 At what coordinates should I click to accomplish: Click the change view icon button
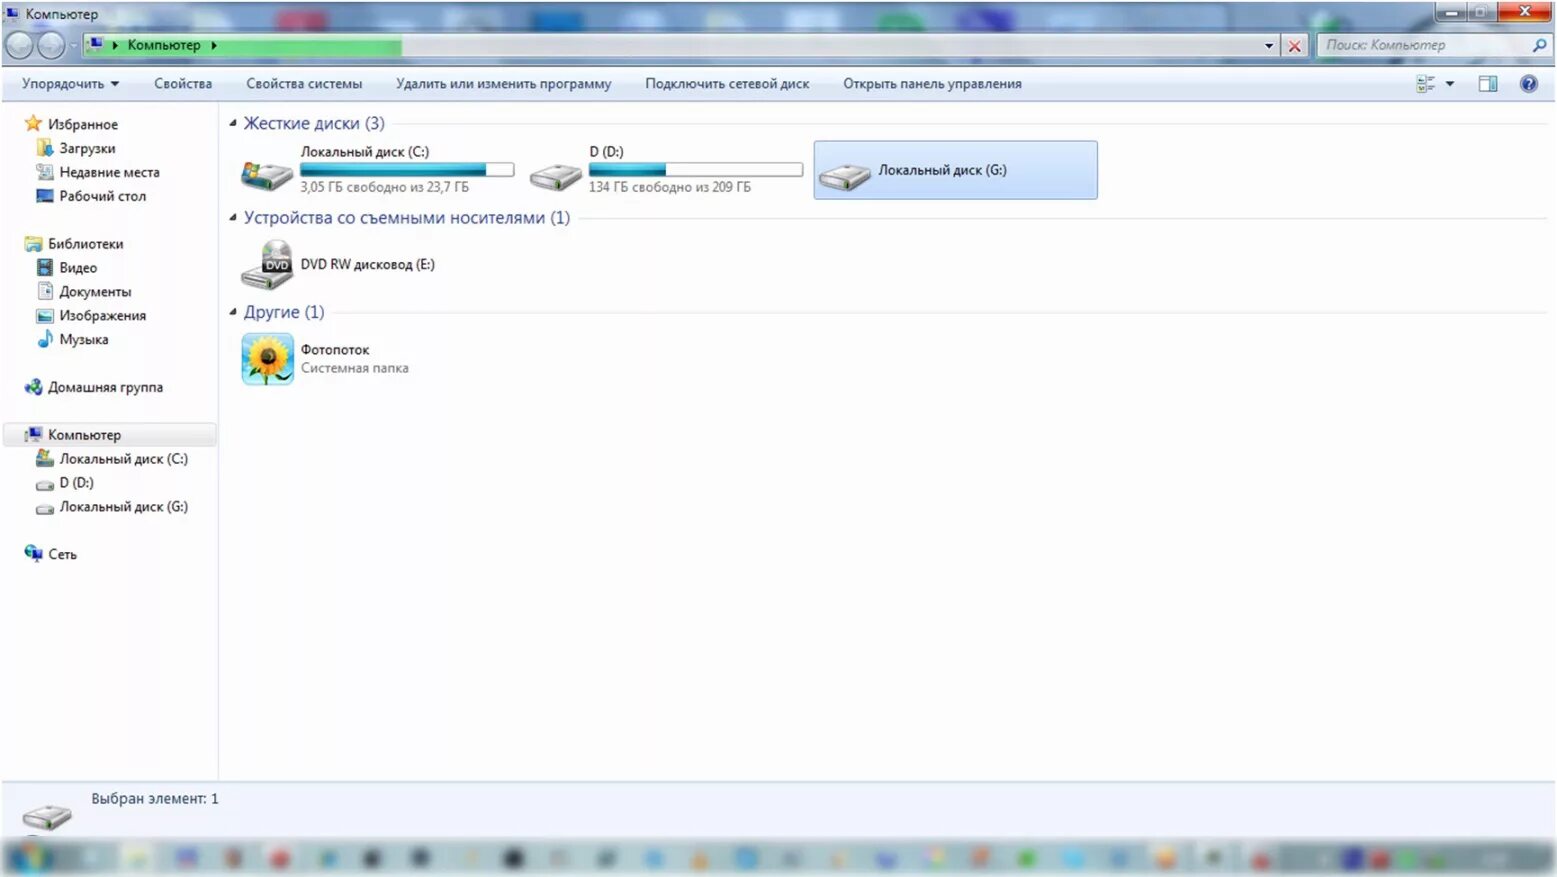point(1426,84)
